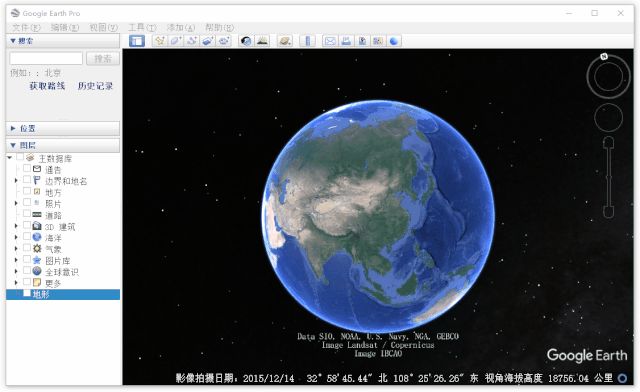Click the Add Placemark pushpin icon

160,41
